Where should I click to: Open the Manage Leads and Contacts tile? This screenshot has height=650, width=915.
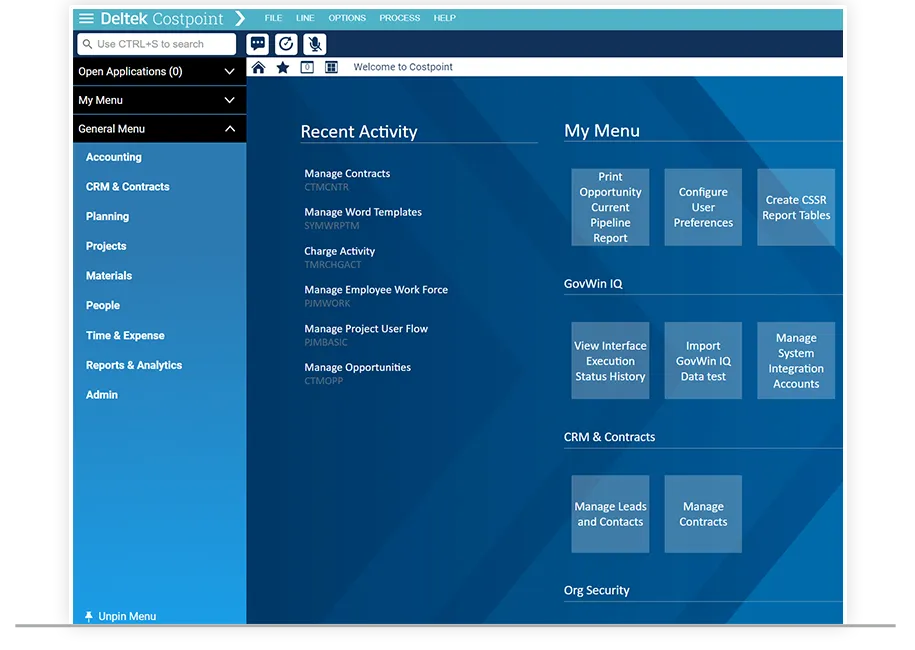coord(610,514)
